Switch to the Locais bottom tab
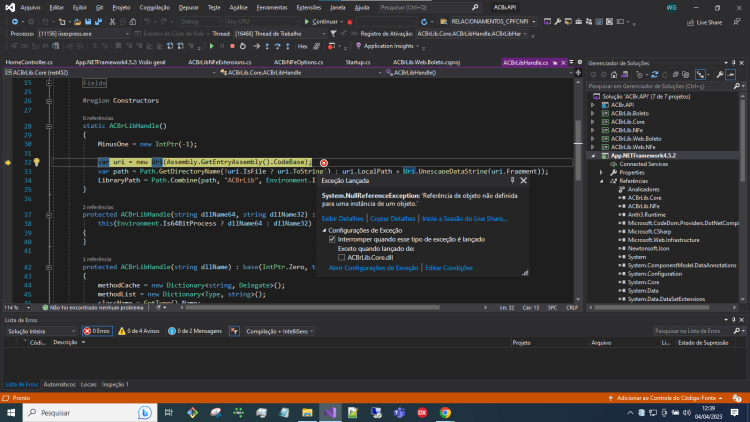The image size is (750, 422). [x=88, y=385]
